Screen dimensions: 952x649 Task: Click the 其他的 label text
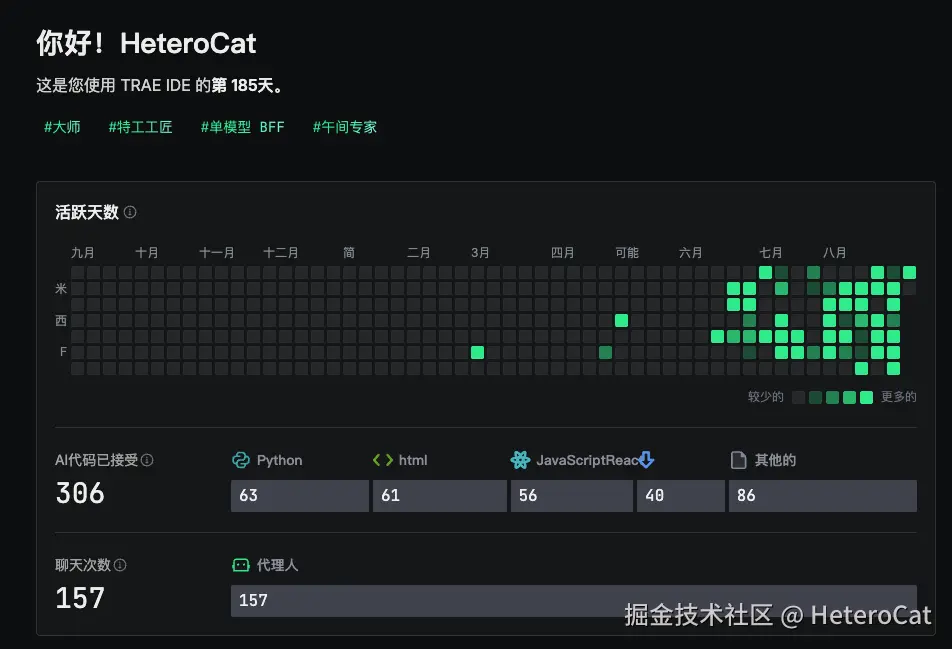tap(775, 460)
